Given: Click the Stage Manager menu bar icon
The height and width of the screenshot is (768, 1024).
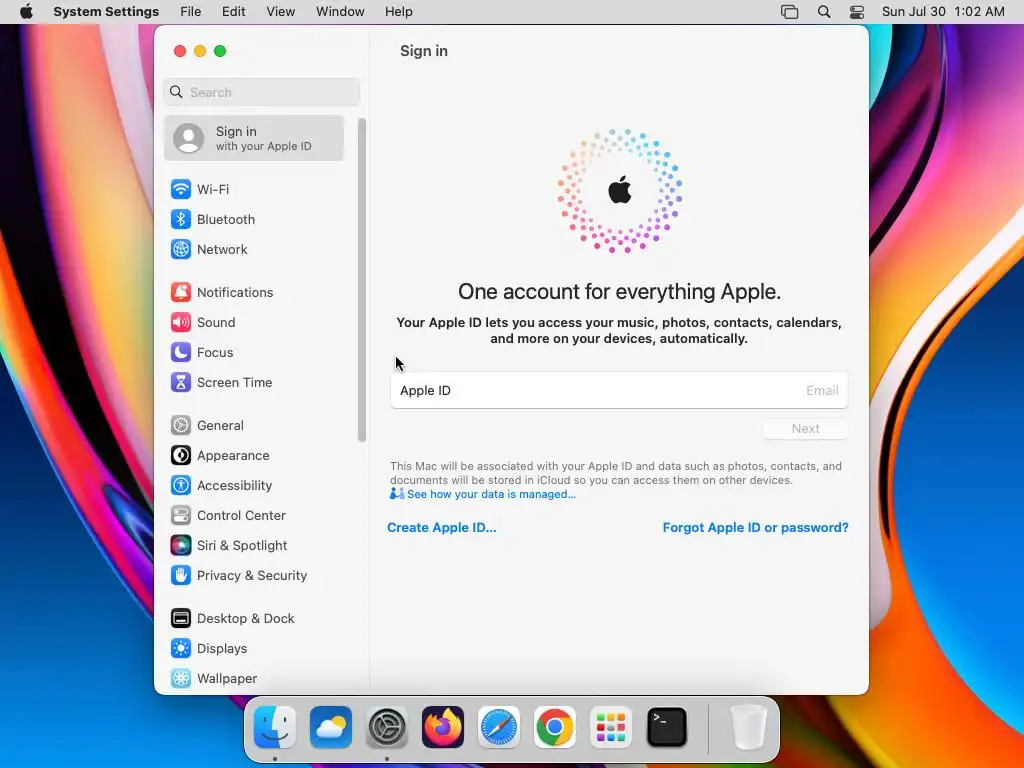Looking at the screenshot, I should coord(790,12).
